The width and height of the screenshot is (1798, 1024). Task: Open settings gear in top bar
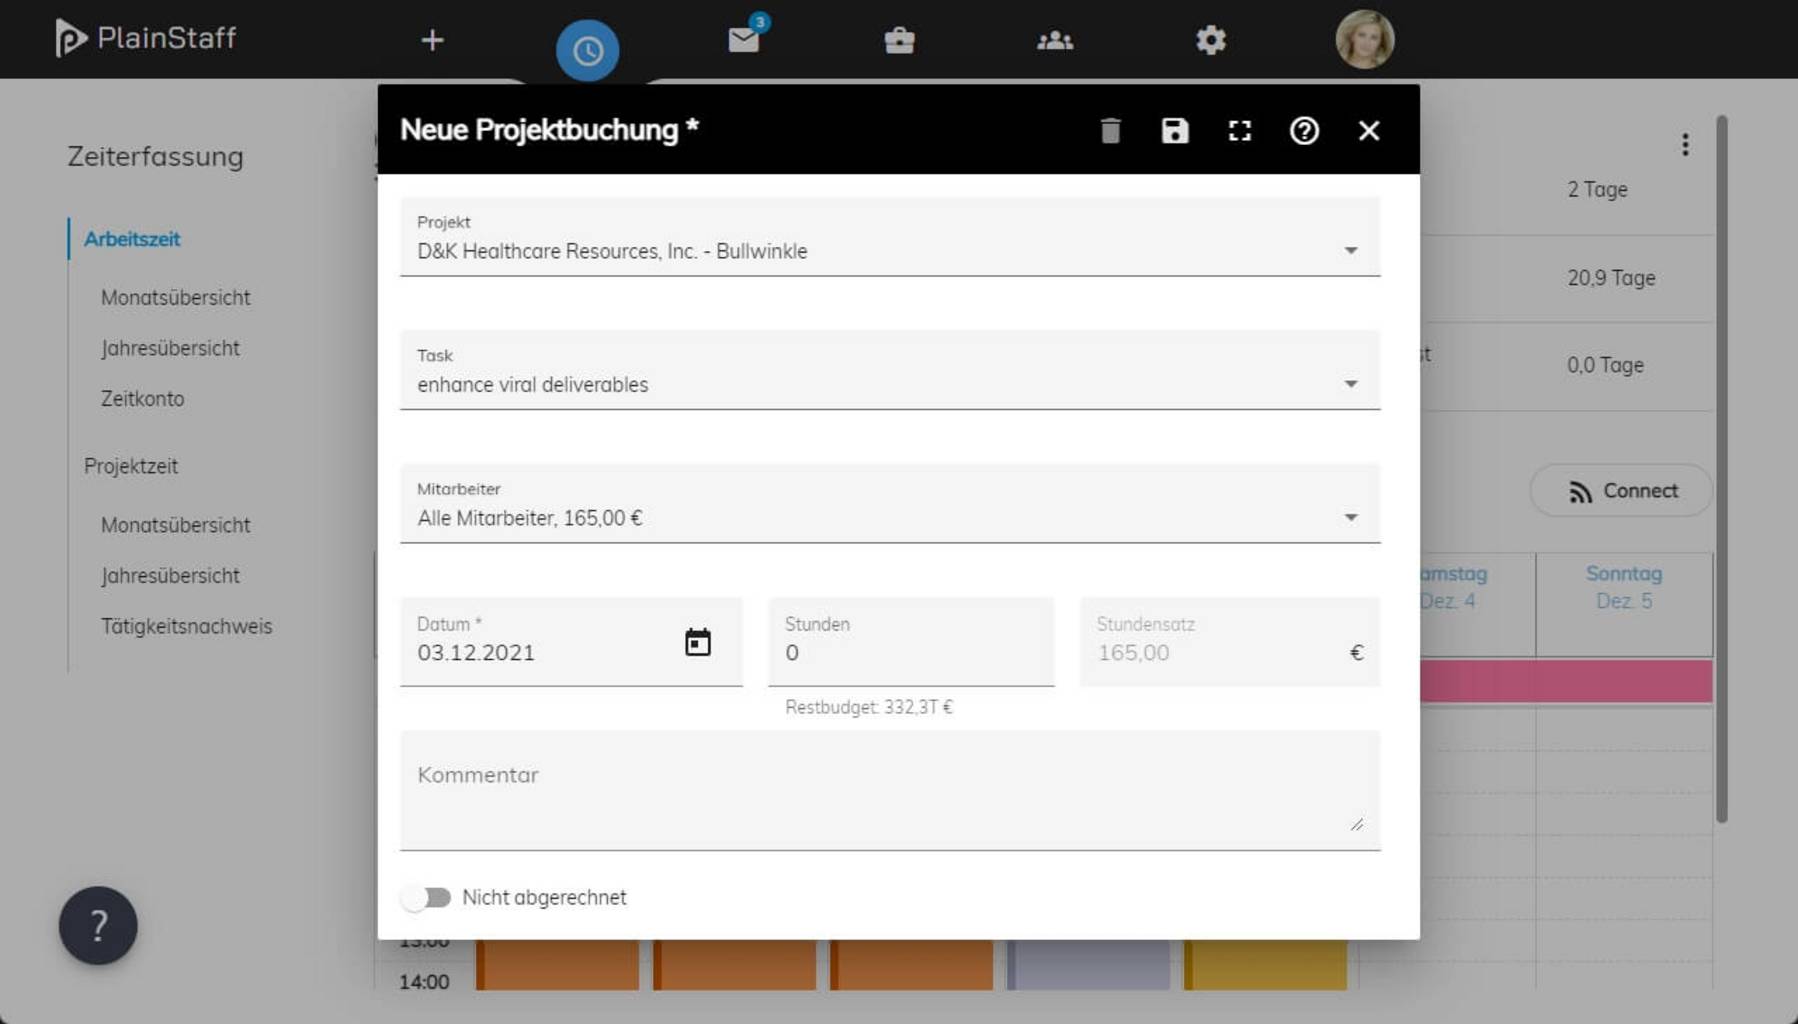[1210, 40]
